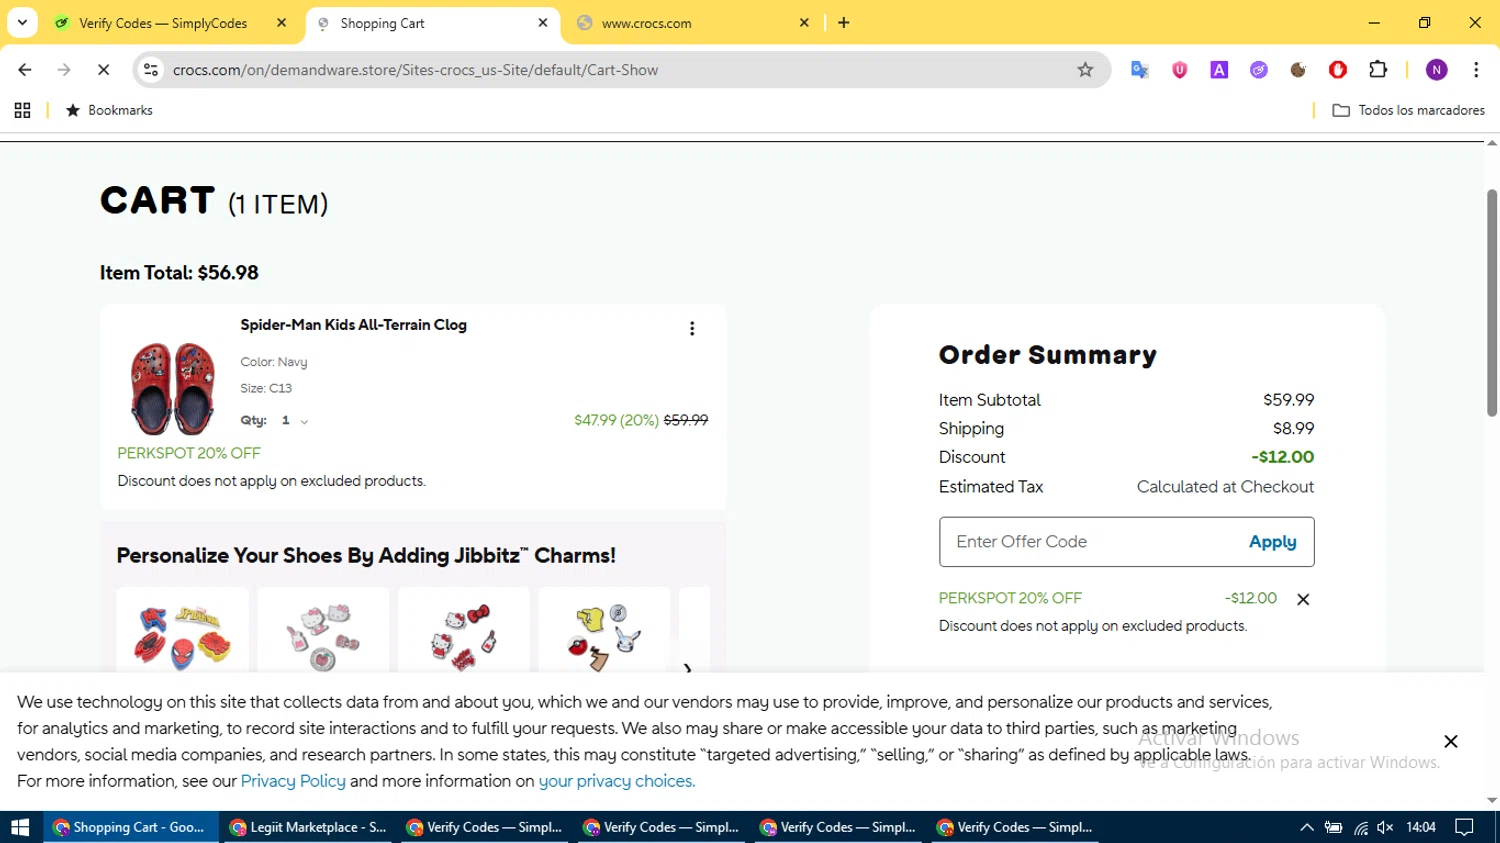Image resolution: width=1500 pixels, height=843 pixels.
Task: View site information icon in address bar
Action: [151, 70]
